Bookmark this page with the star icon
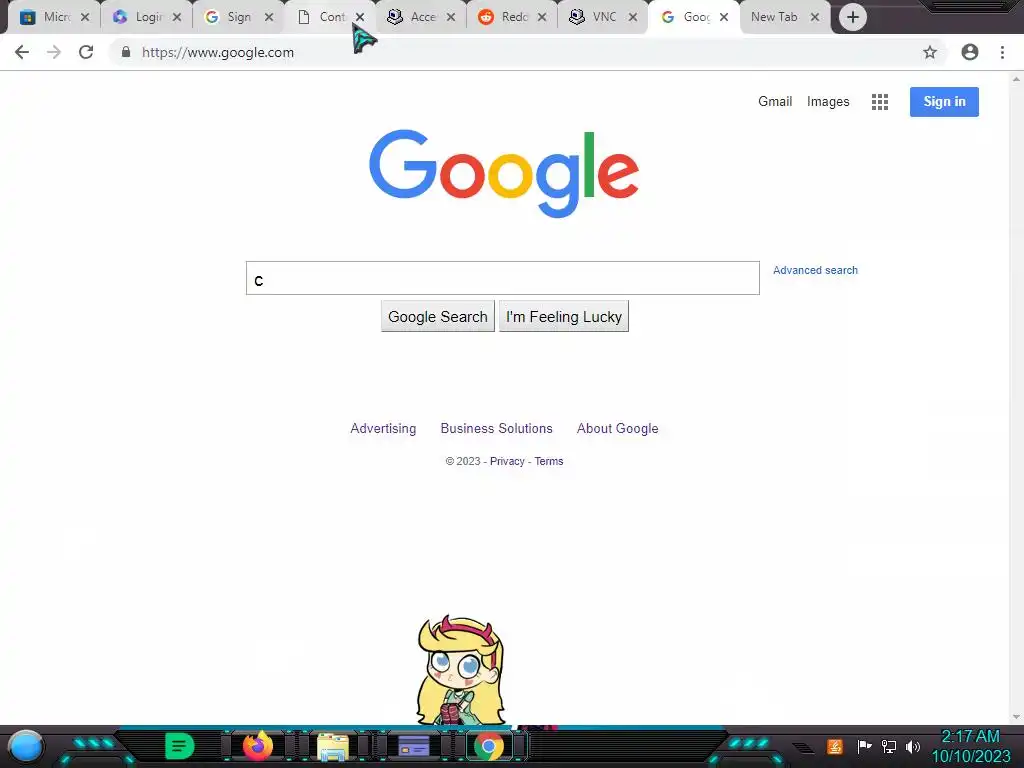1024x768 pixels. (930, 52)
